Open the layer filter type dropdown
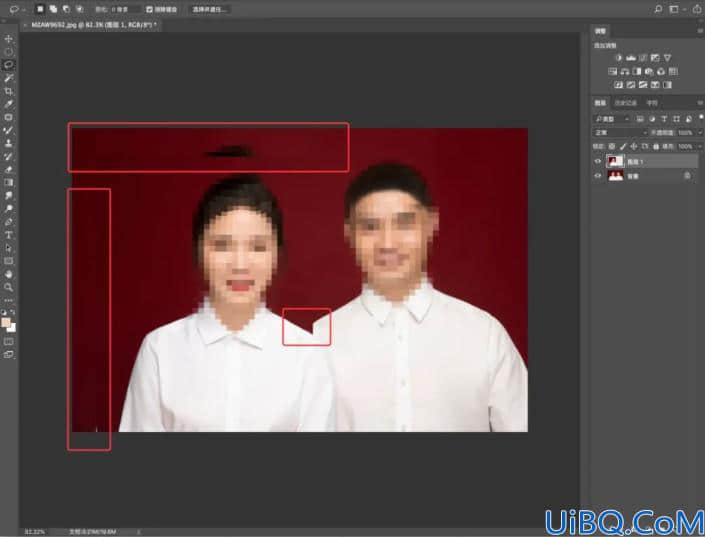Image resolution: width=705 pixels, height=537 pixels. (x=612, y=119)
